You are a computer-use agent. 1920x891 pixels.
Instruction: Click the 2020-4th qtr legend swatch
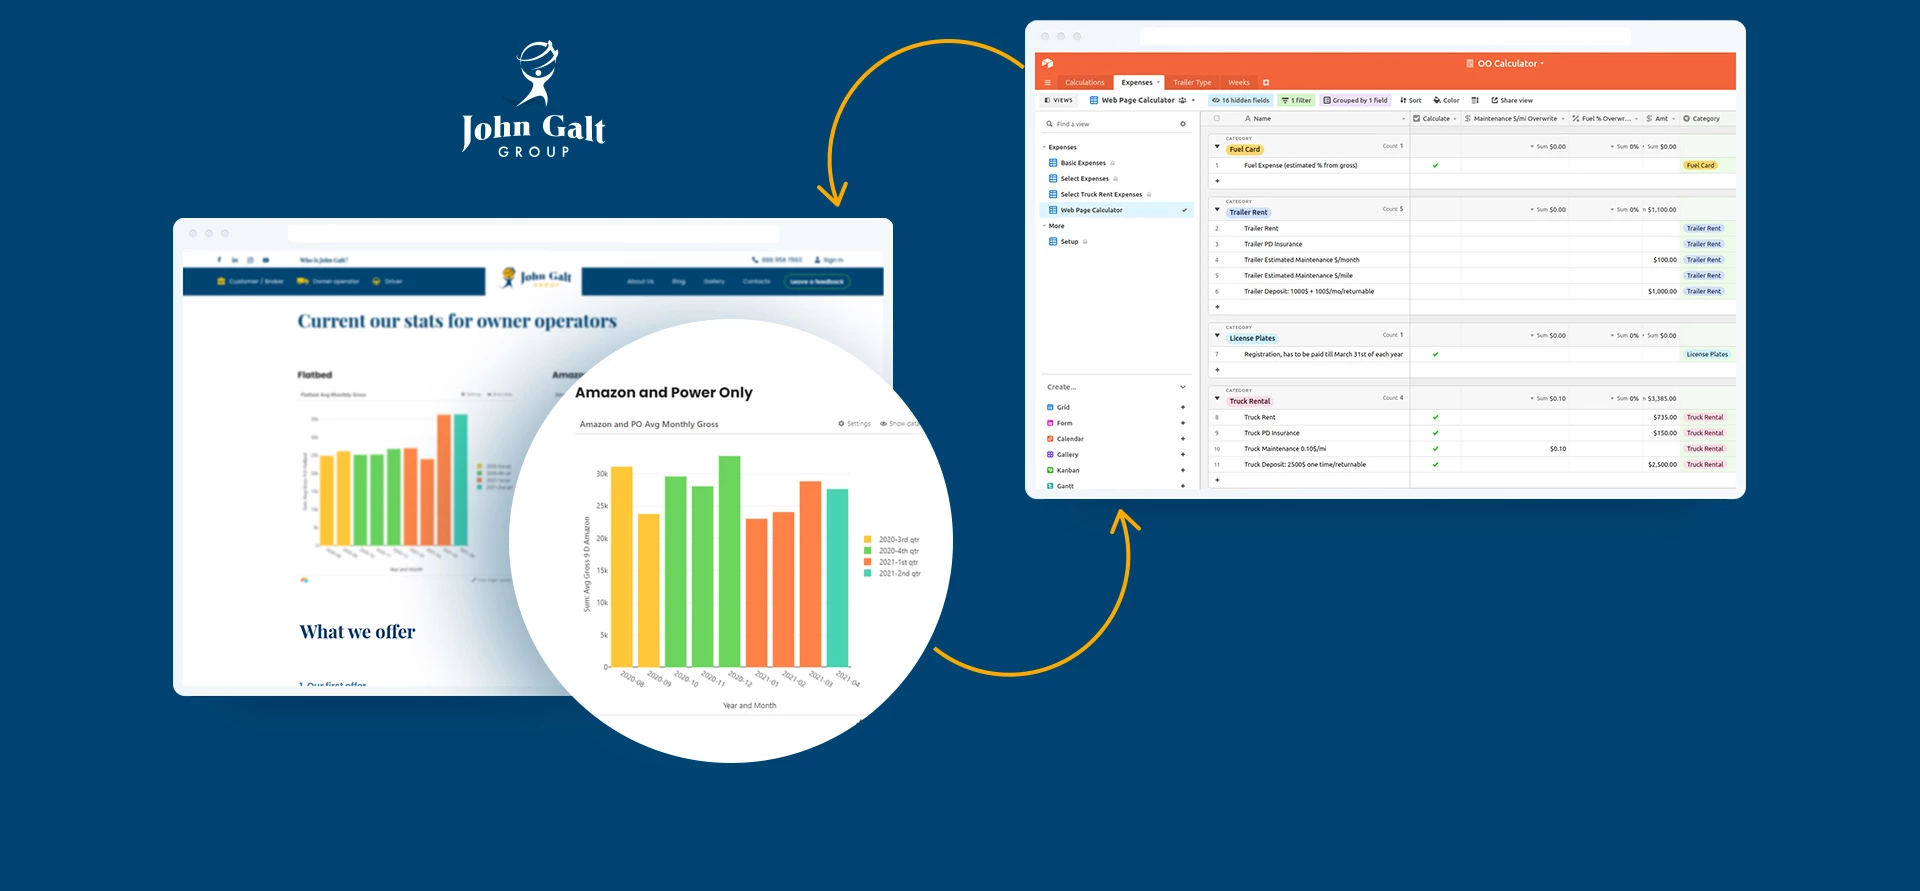(x=868, y=551)
